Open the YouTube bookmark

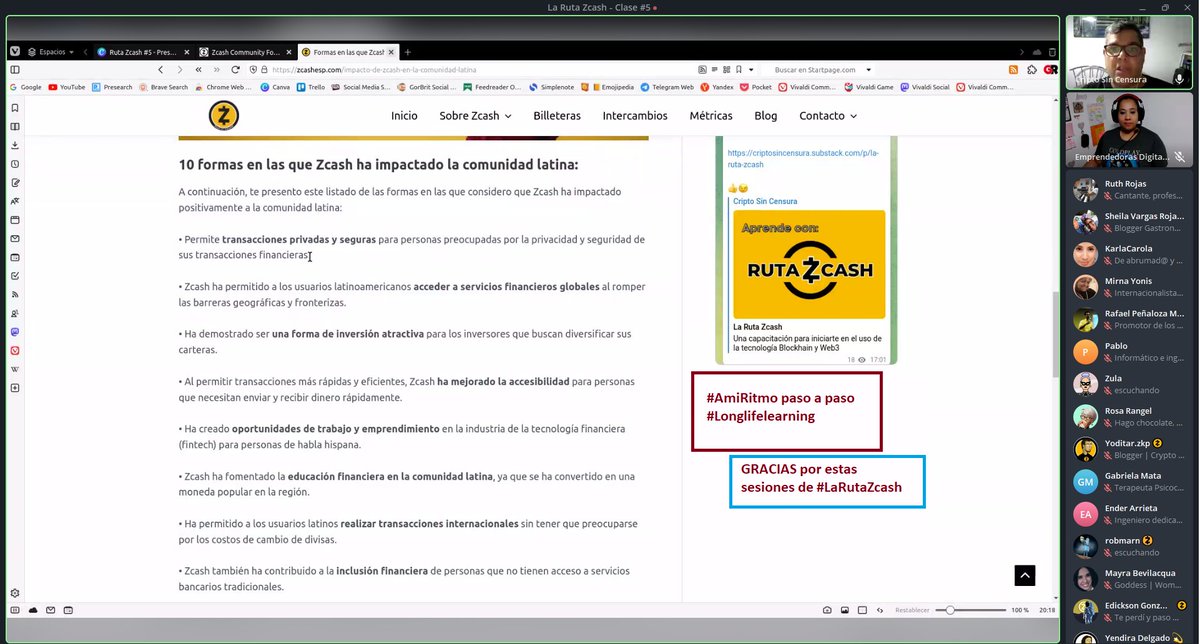66,87
